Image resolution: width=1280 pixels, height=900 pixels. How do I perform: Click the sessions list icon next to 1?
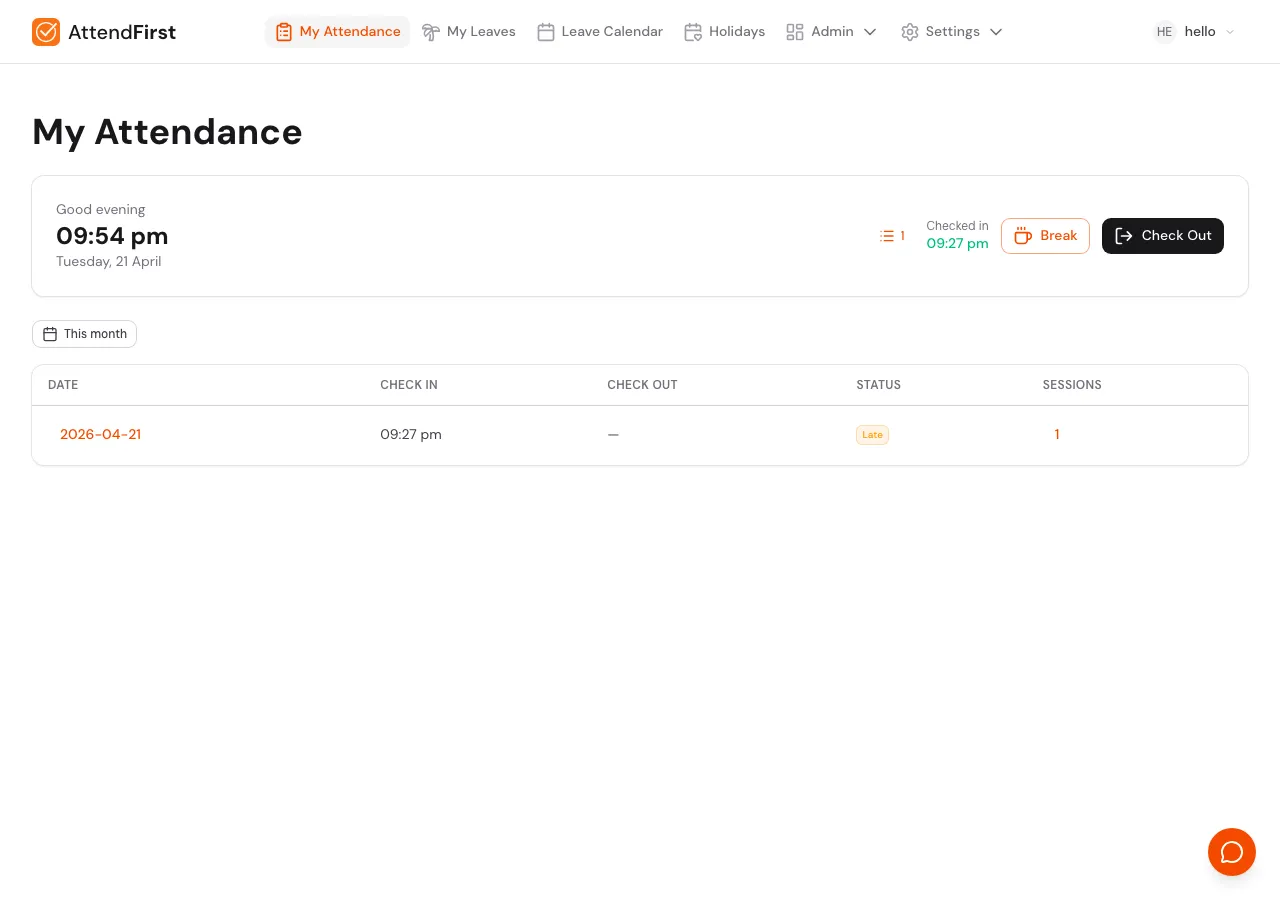pyautogui.click(x=887, y=236)
